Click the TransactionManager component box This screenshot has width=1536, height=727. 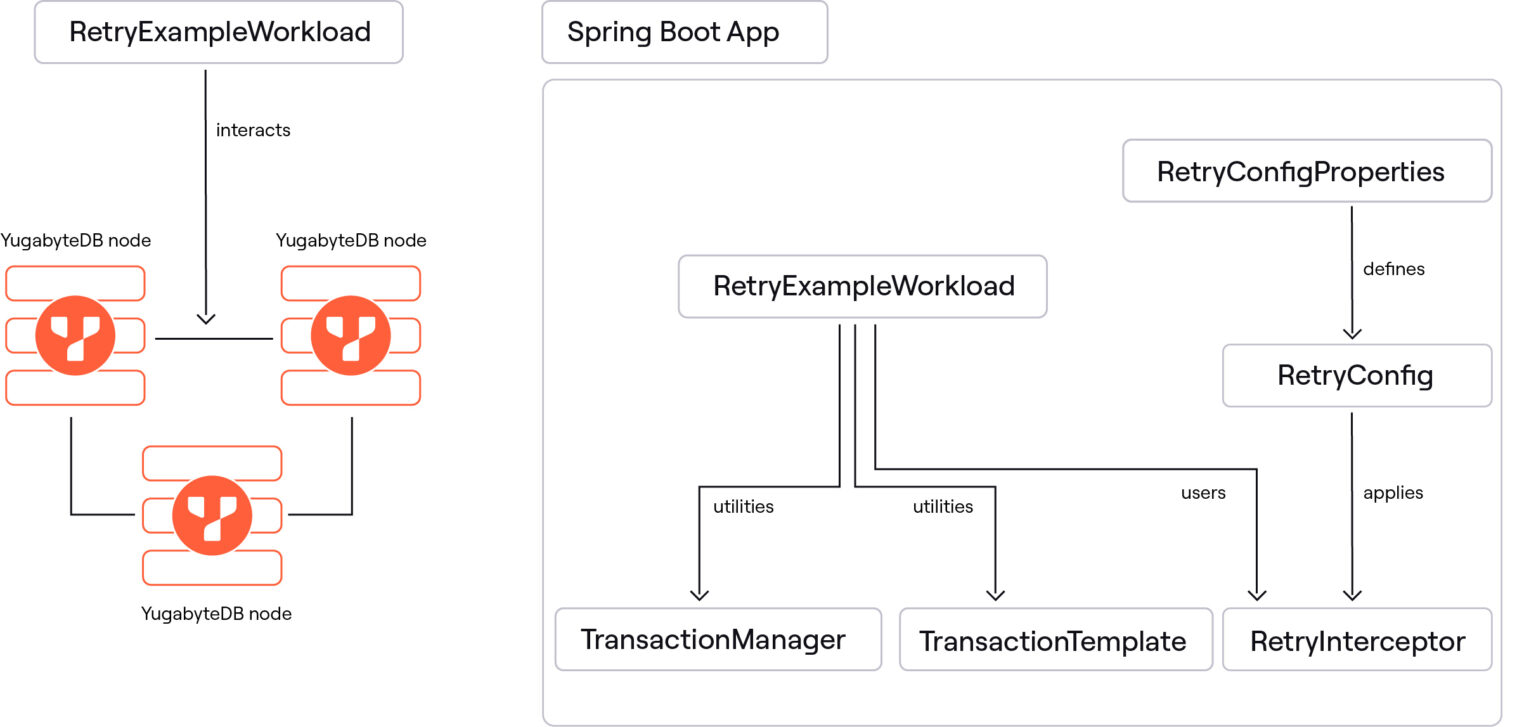coord(718,639)
